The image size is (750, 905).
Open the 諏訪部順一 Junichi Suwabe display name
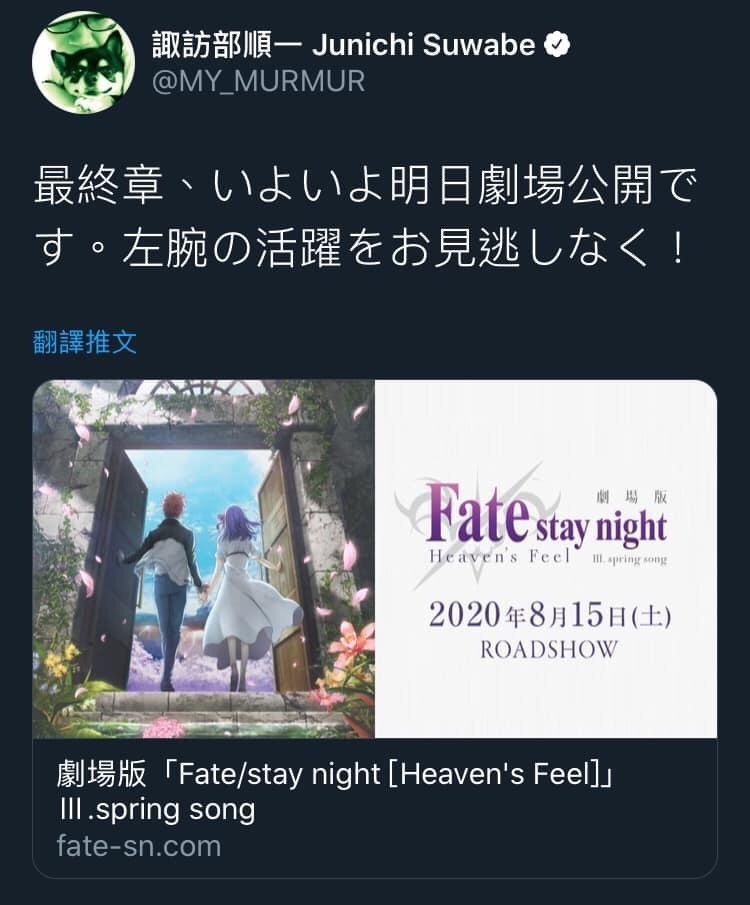[x=344, y=45]
